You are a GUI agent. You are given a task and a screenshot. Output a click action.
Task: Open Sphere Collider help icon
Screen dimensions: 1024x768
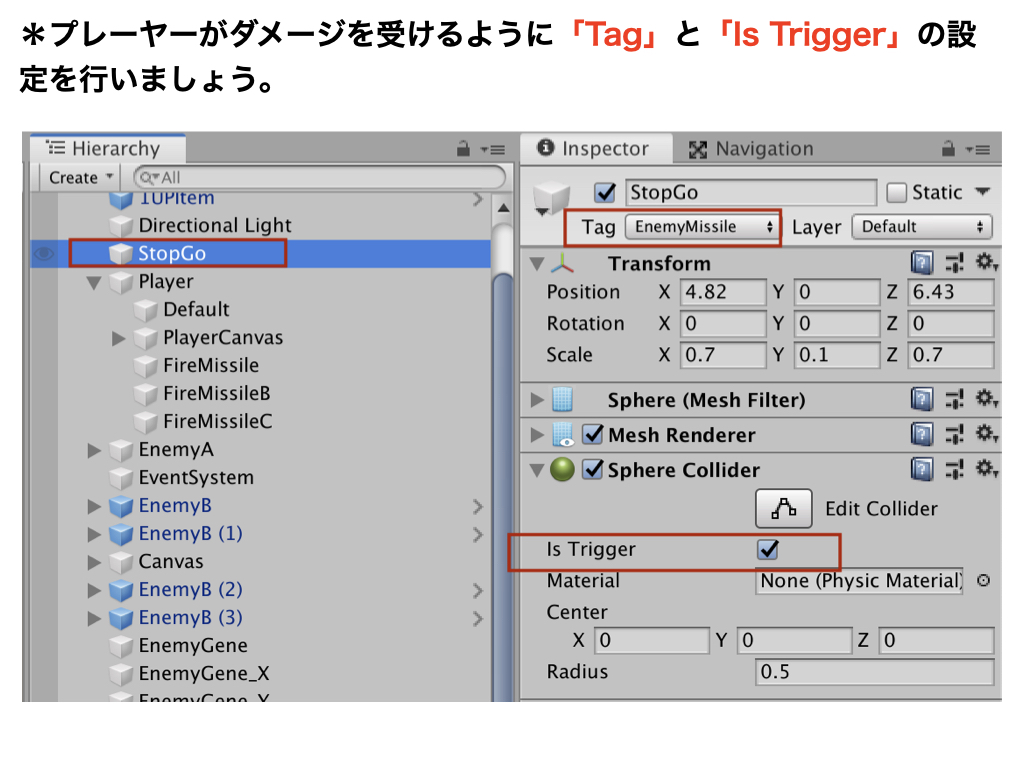click(x=921, y=470)
